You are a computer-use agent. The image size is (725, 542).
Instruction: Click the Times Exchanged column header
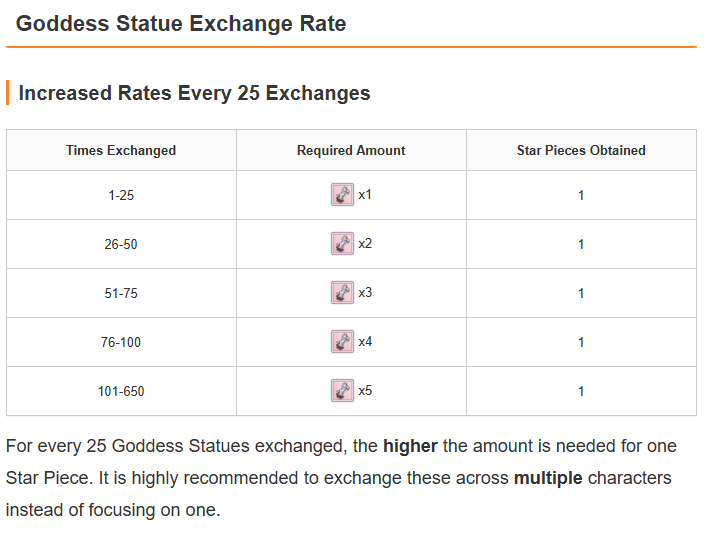click(121, 150)
